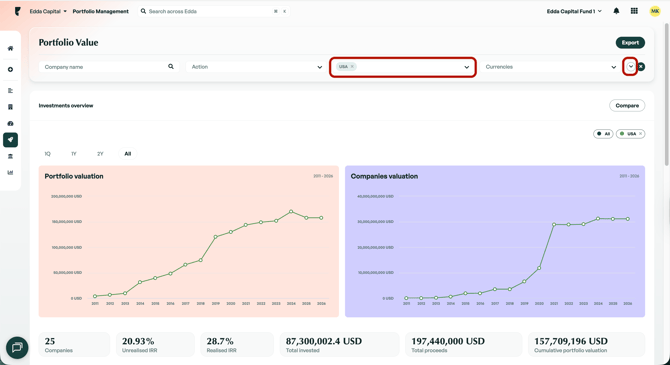Click the 2019 data point on Portfolio valuation
670x365 pixels.
tap(215, 237)
